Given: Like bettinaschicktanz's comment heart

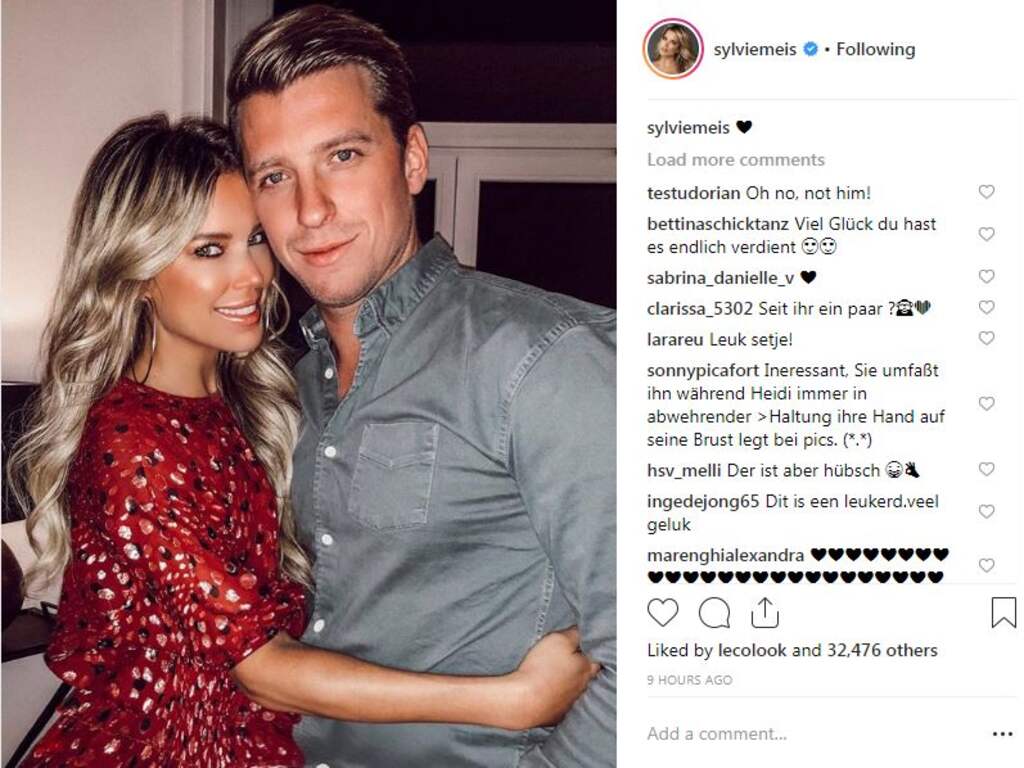Looking at the screenshot, I should [986, 234].
